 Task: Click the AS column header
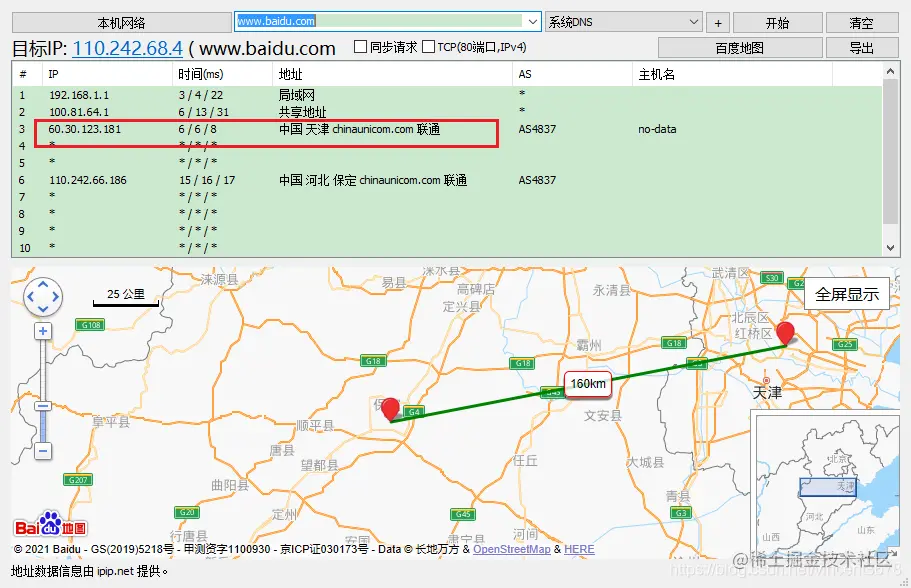[572, 74]
